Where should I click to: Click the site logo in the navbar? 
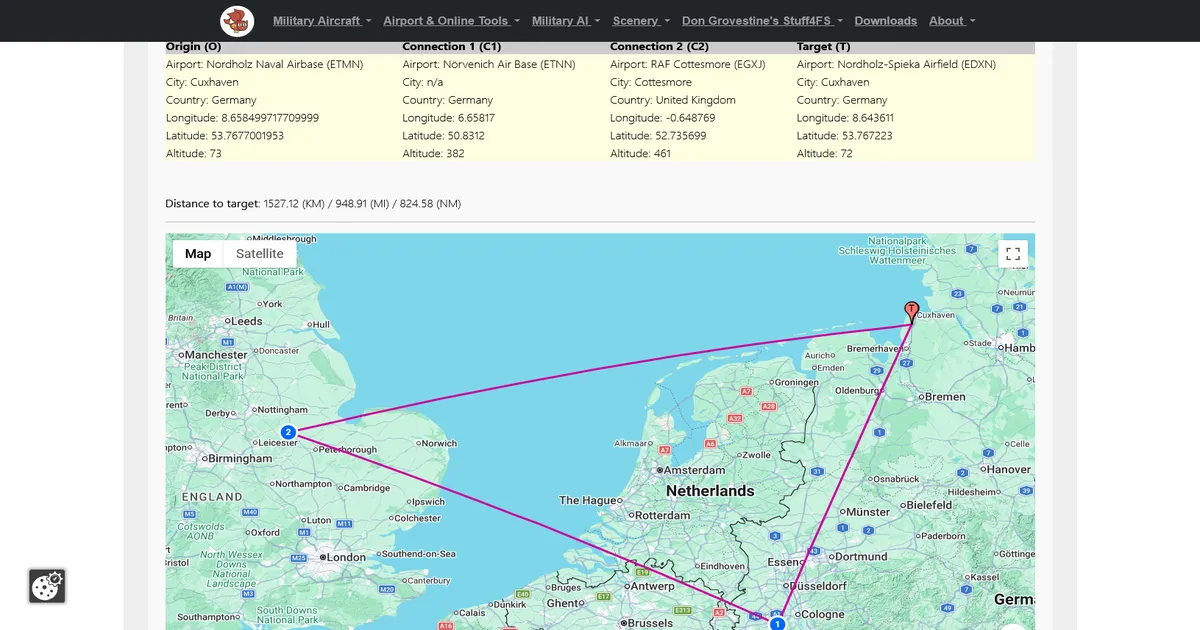pos(237,21)
